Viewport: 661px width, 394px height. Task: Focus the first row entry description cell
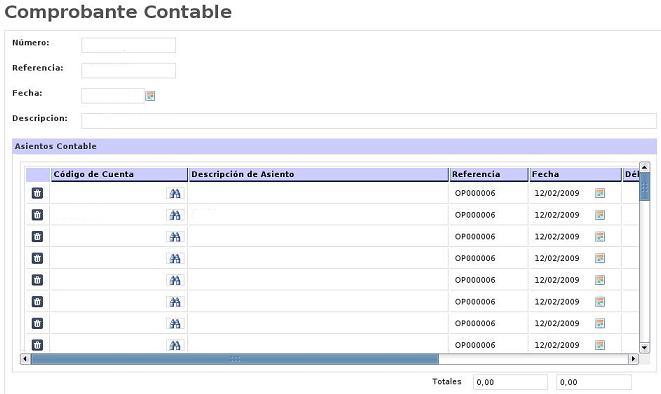click(318, 193)
